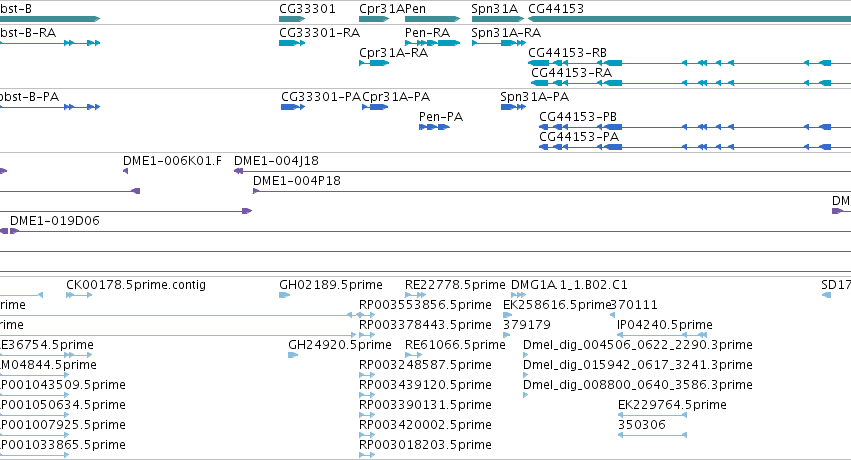Viewport: 851px width, 460px height.
Task: Select the RP003018203.5prime EST label
Action: click(x=425, y=445)
